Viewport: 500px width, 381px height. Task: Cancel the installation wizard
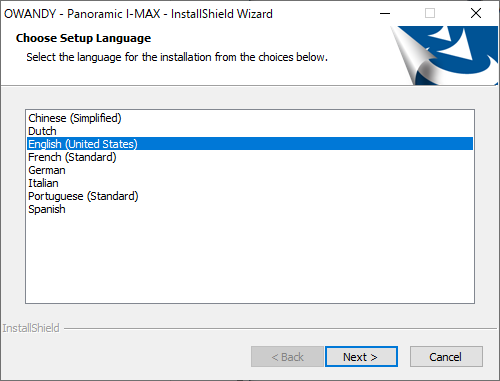click(x=446, y=357)
